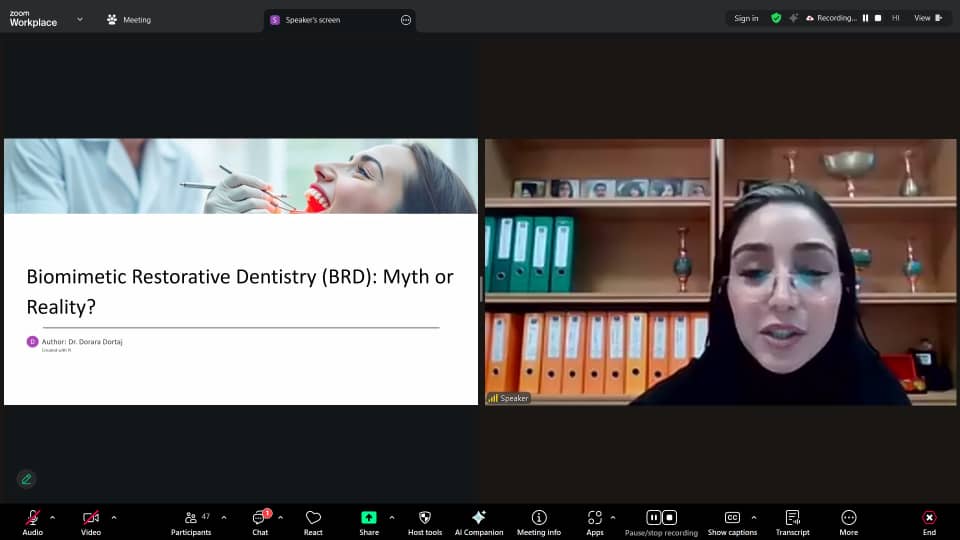Select the Meeting tab
The height and width of the screenshot is (540, 960).
(x=129, y=20)
